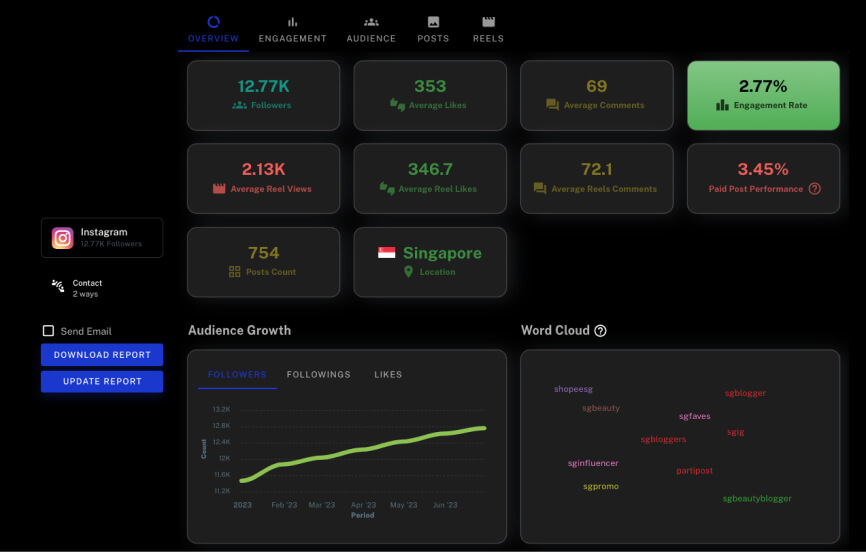Click the Paid Post Performance help icon
Viewport: 866px width, 552px height.
click(814, 188)
